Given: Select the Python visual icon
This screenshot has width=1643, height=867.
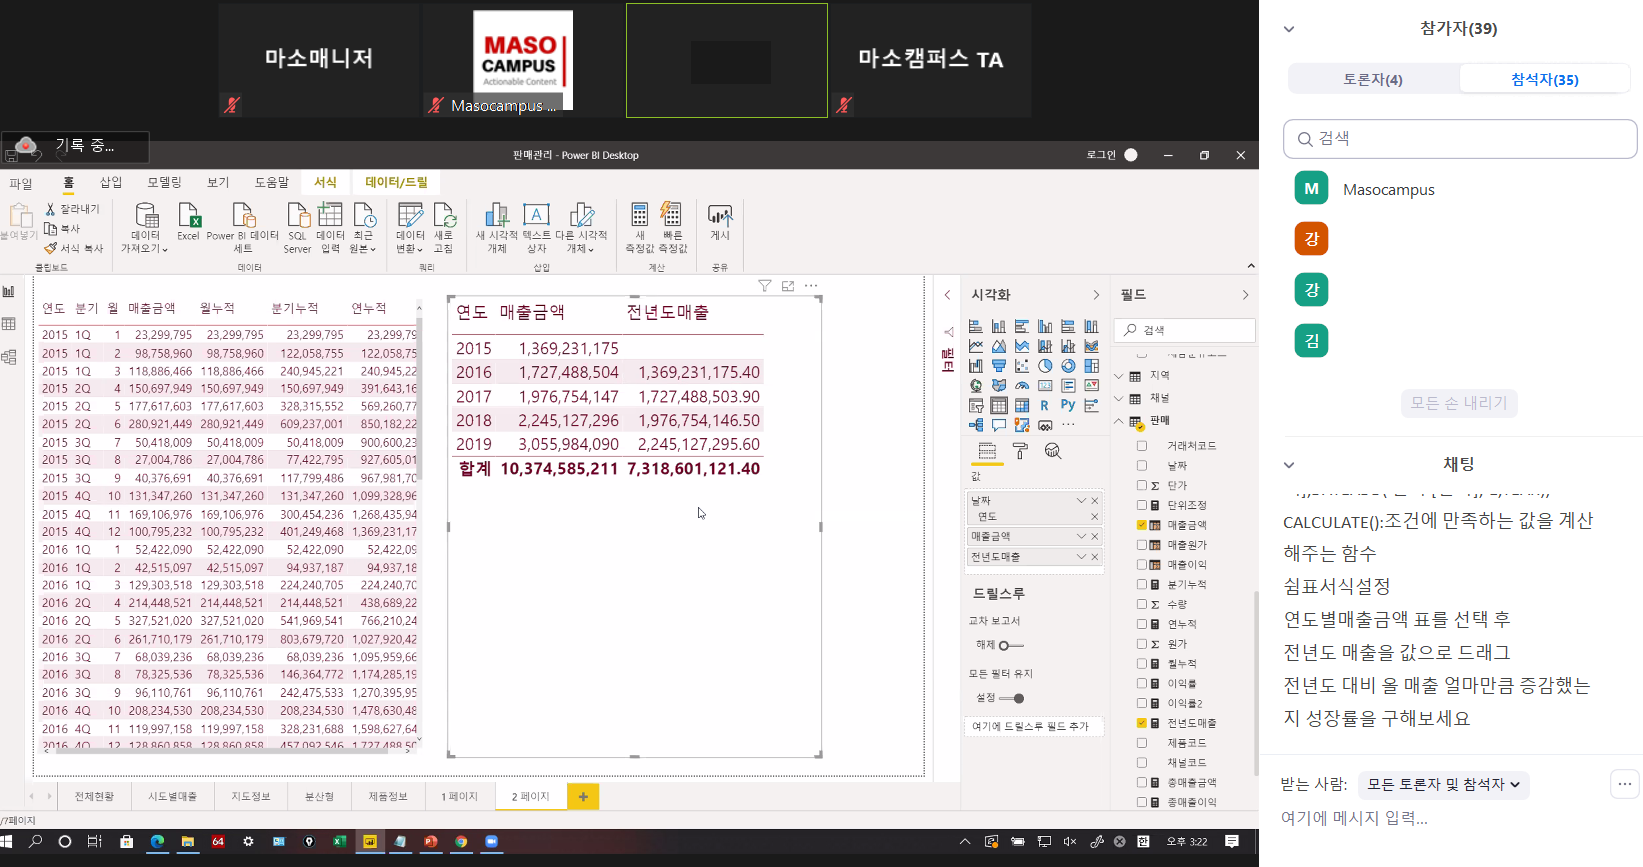Looking at the screenshot, I should tap(1068, 406).
